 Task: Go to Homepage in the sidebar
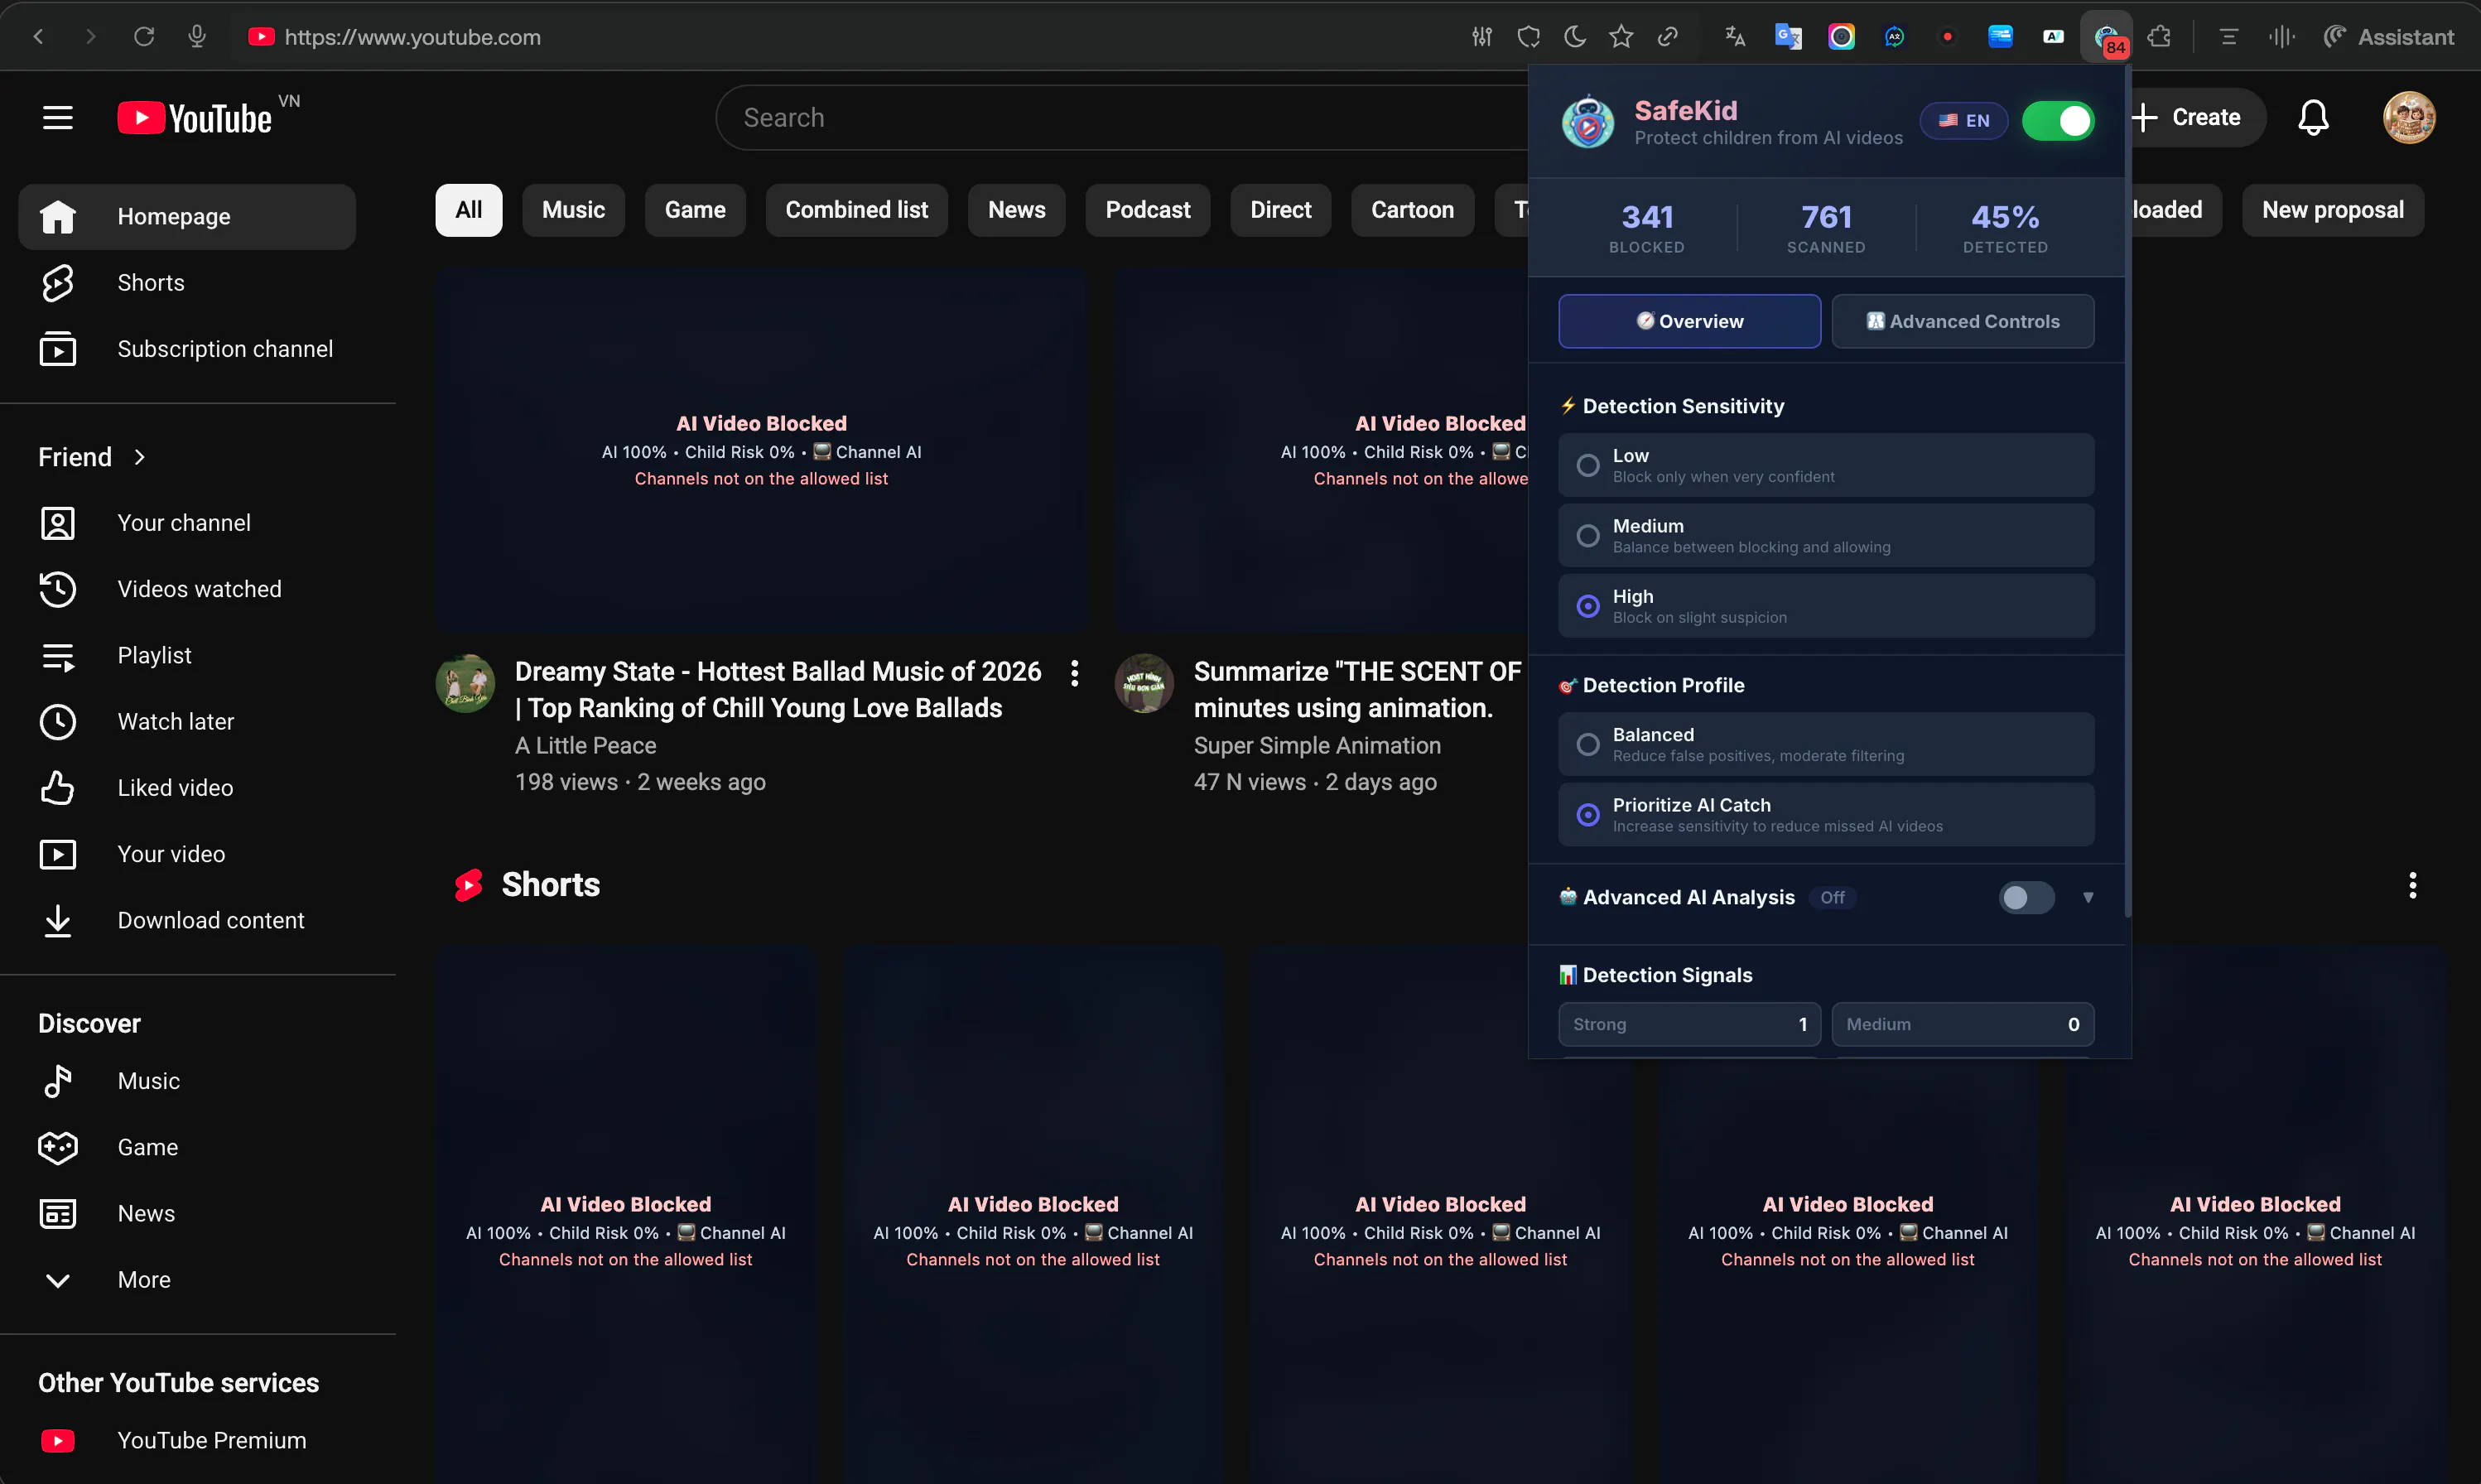188,217
